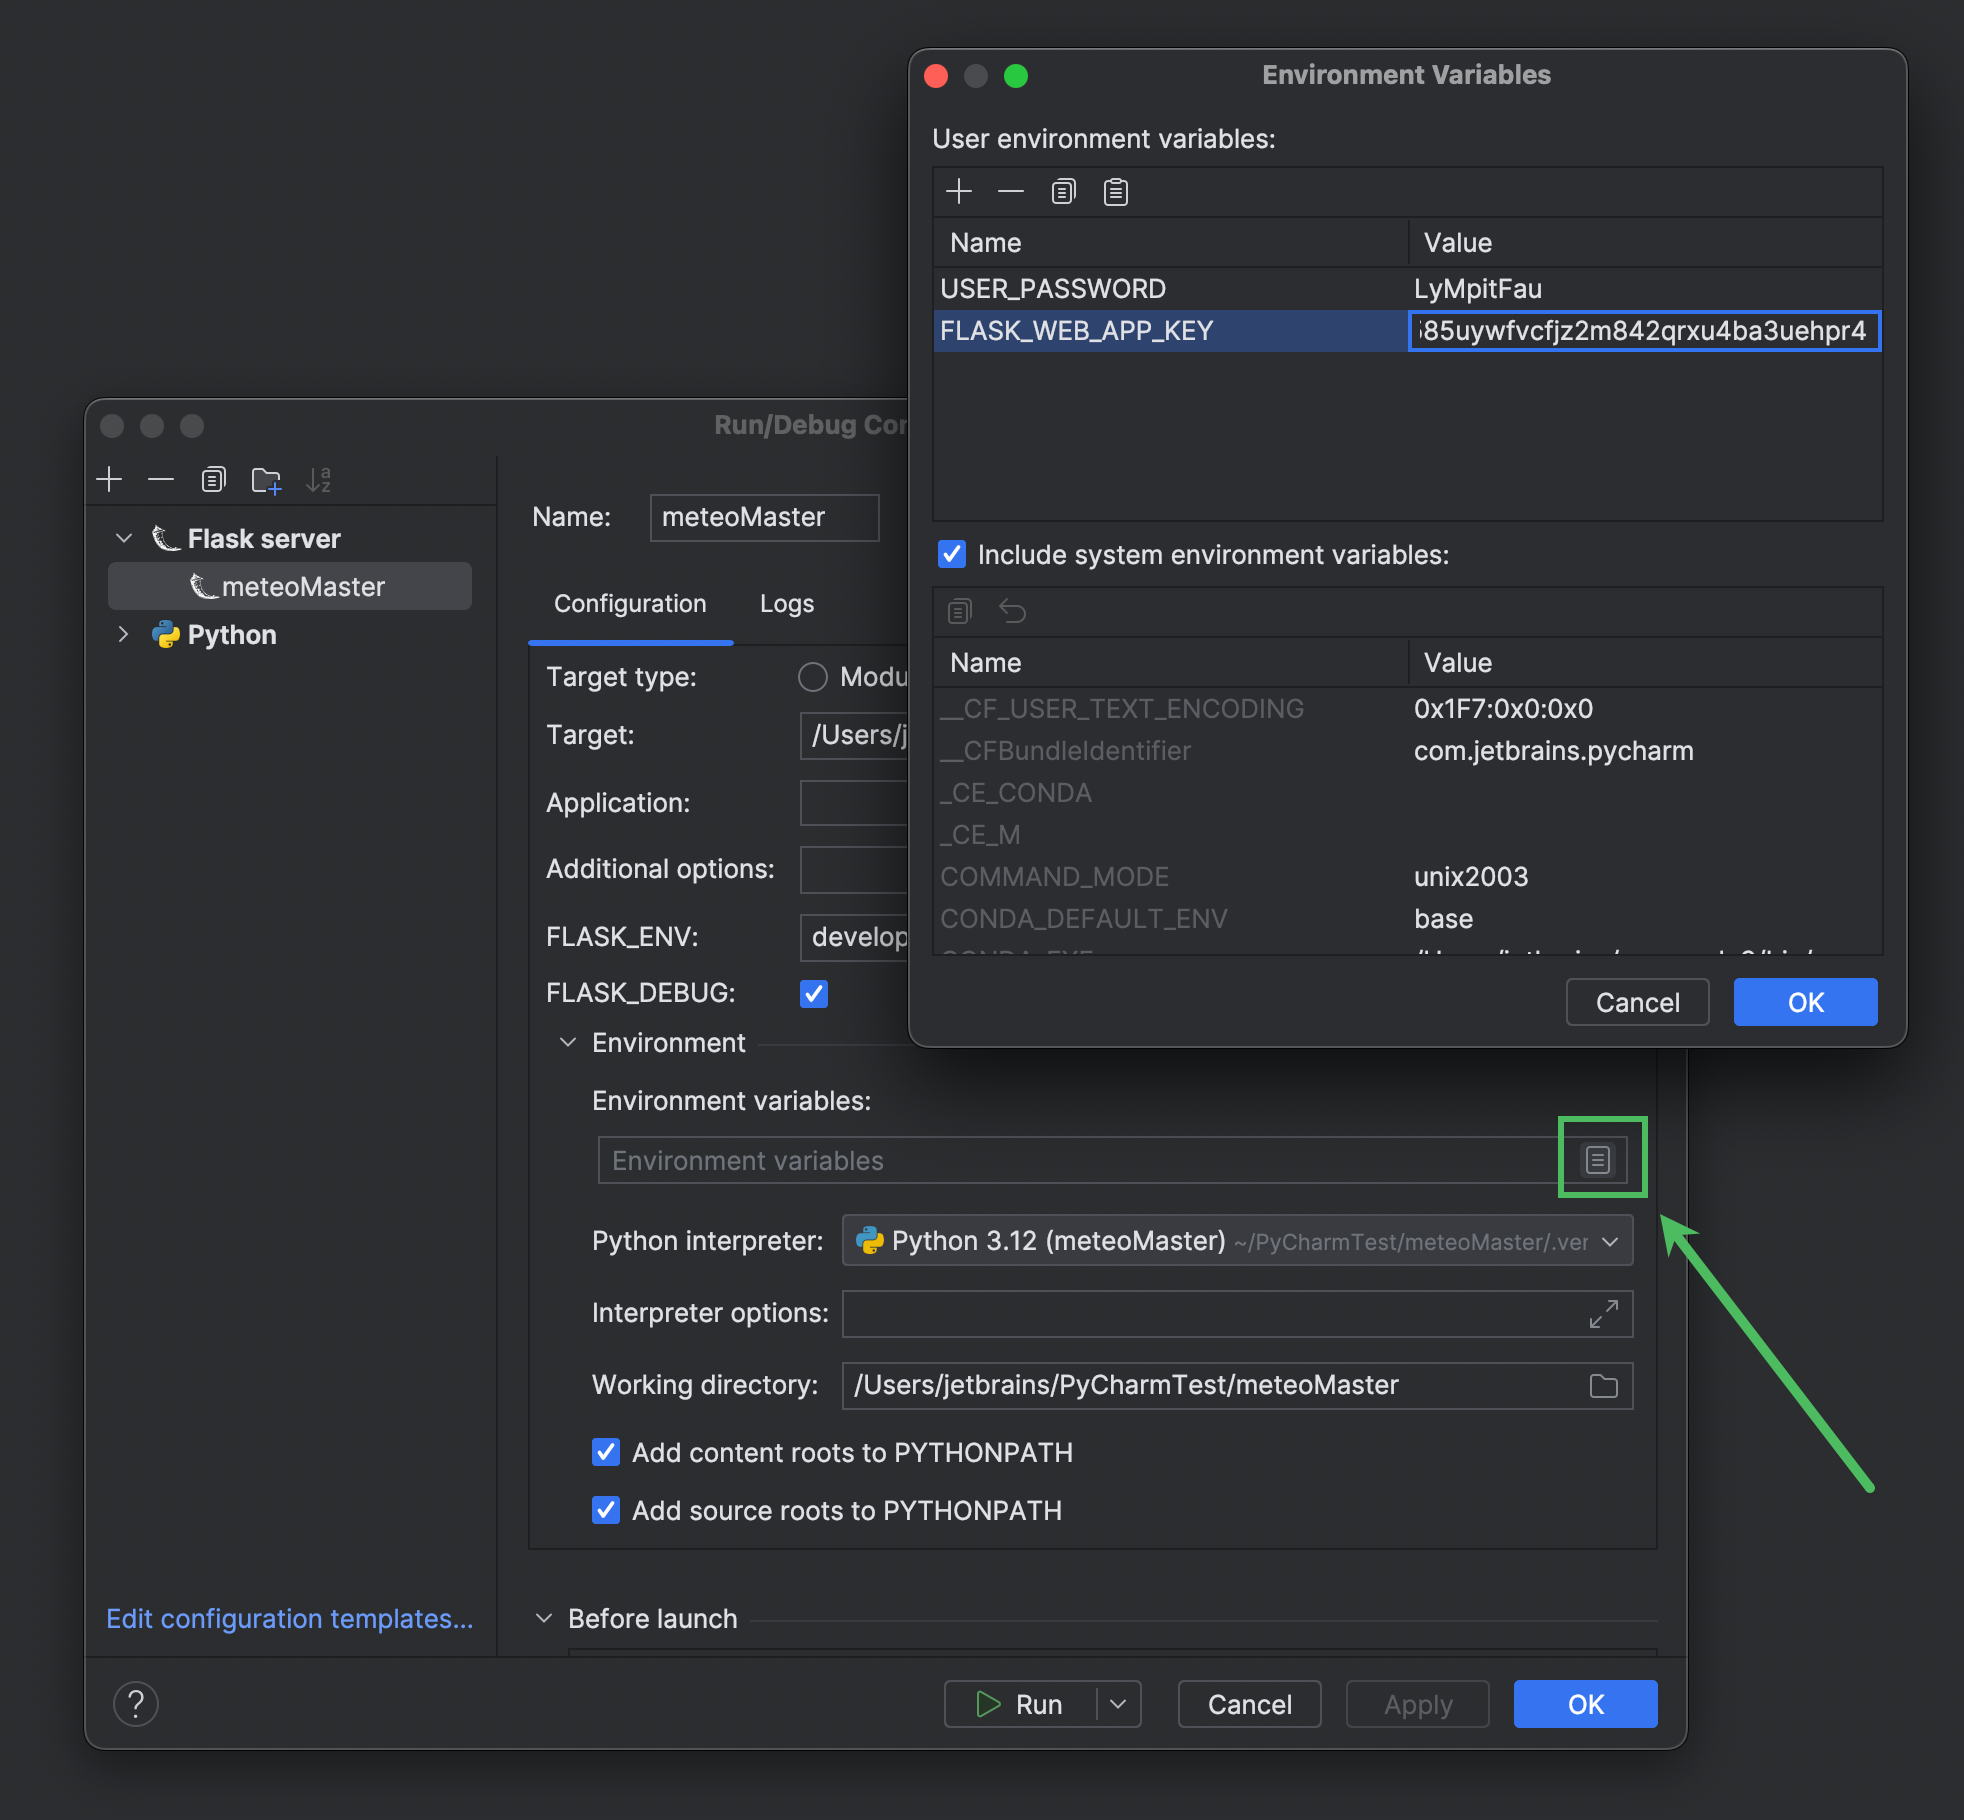Create a new configuration folder
The height and width of the screenshot is (1820, 1964).
tap(266, 479)
